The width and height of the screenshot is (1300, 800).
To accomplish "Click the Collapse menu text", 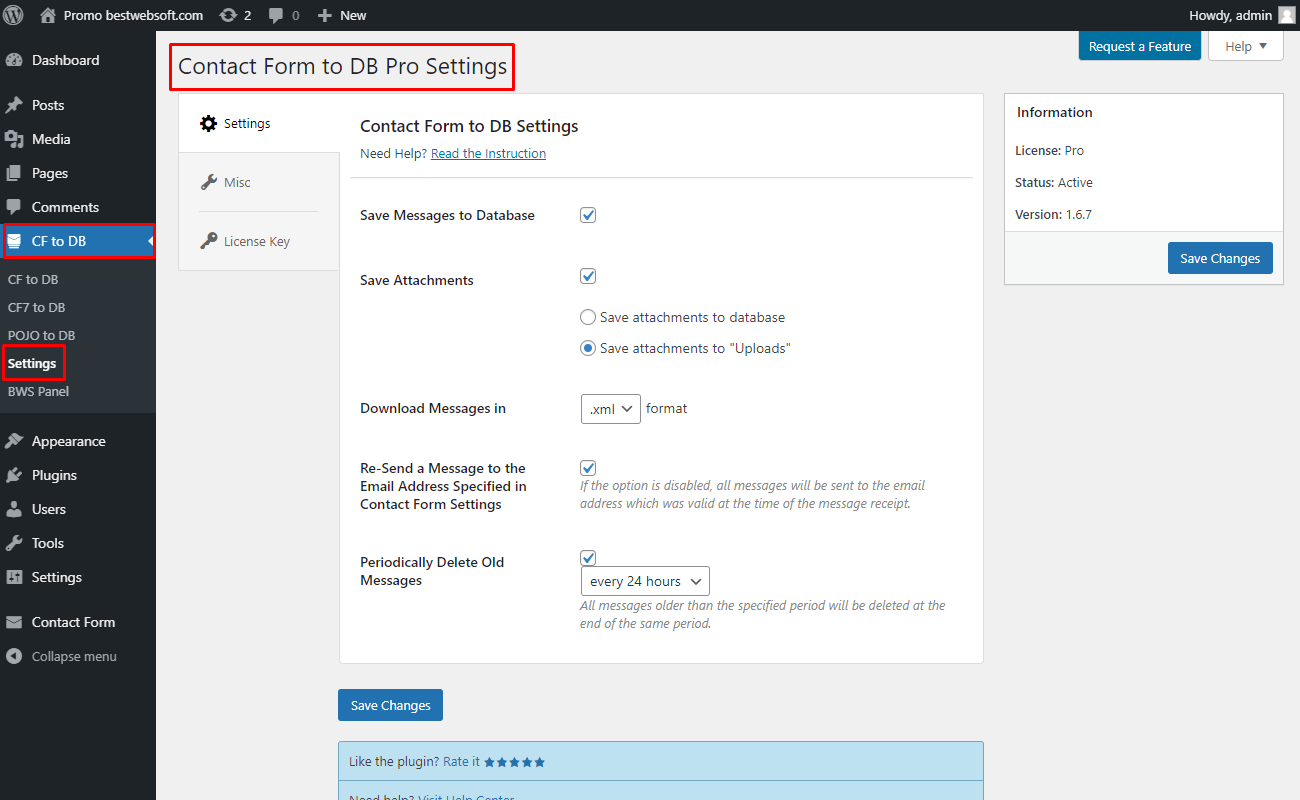I will [x=74, y=656].
